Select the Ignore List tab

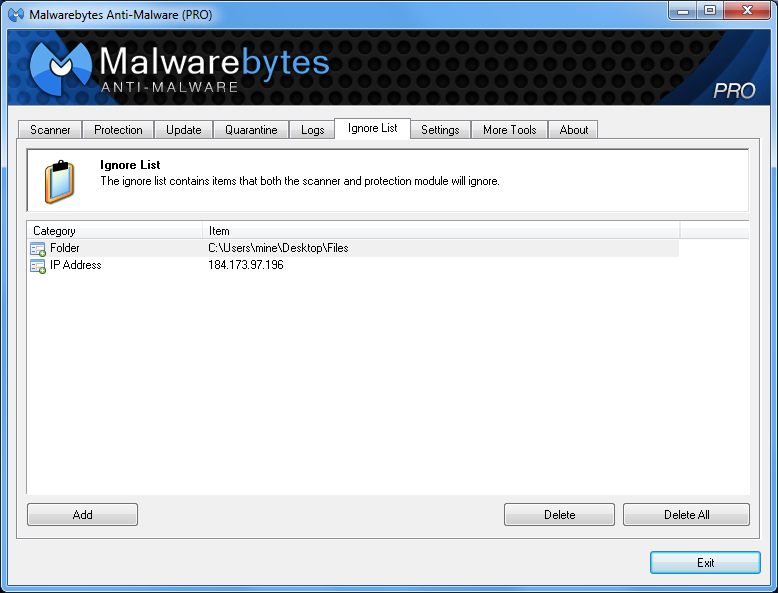[373, 129]
